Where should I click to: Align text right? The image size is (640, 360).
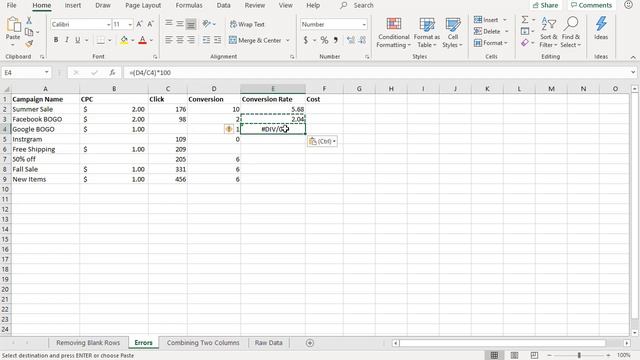[191, 40]
